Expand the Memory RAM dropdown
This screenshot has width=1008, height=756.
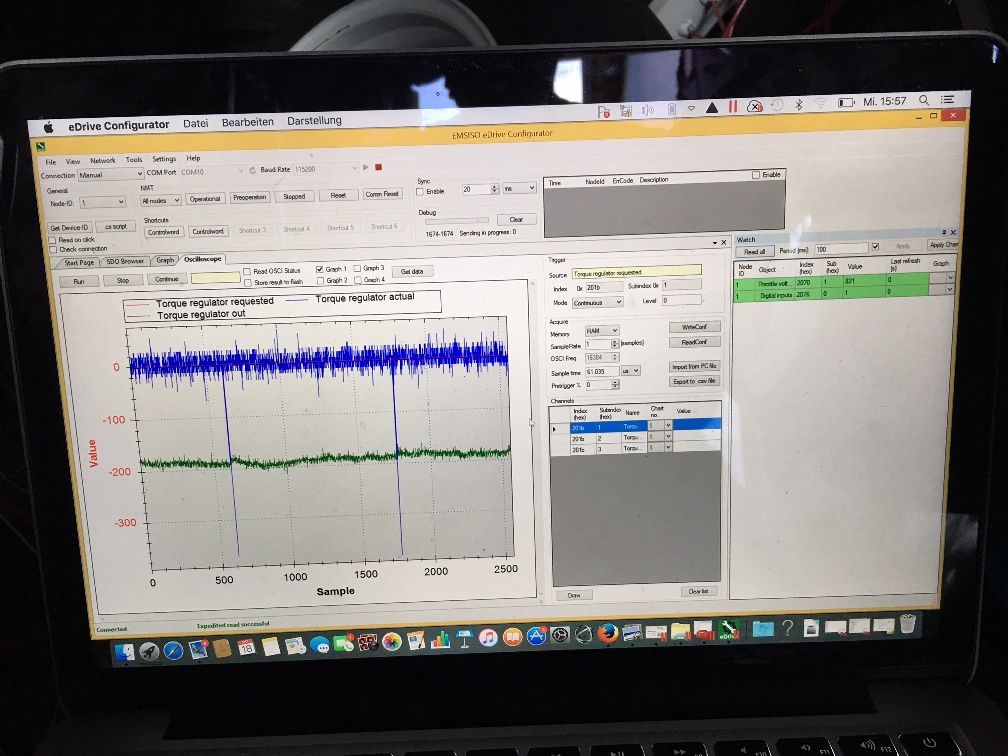click(x=603, y=331)
